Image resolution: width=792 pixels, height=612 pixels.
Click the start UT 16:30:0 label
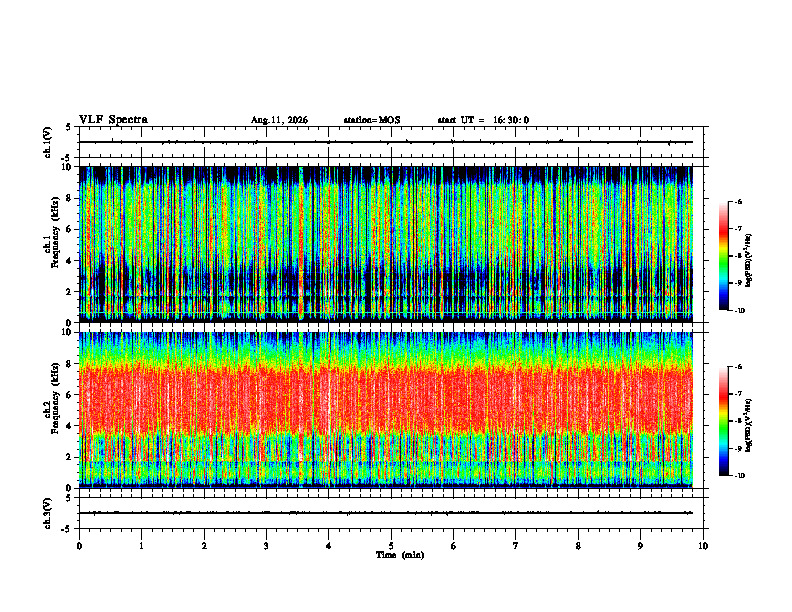click(x=483, y=120)
